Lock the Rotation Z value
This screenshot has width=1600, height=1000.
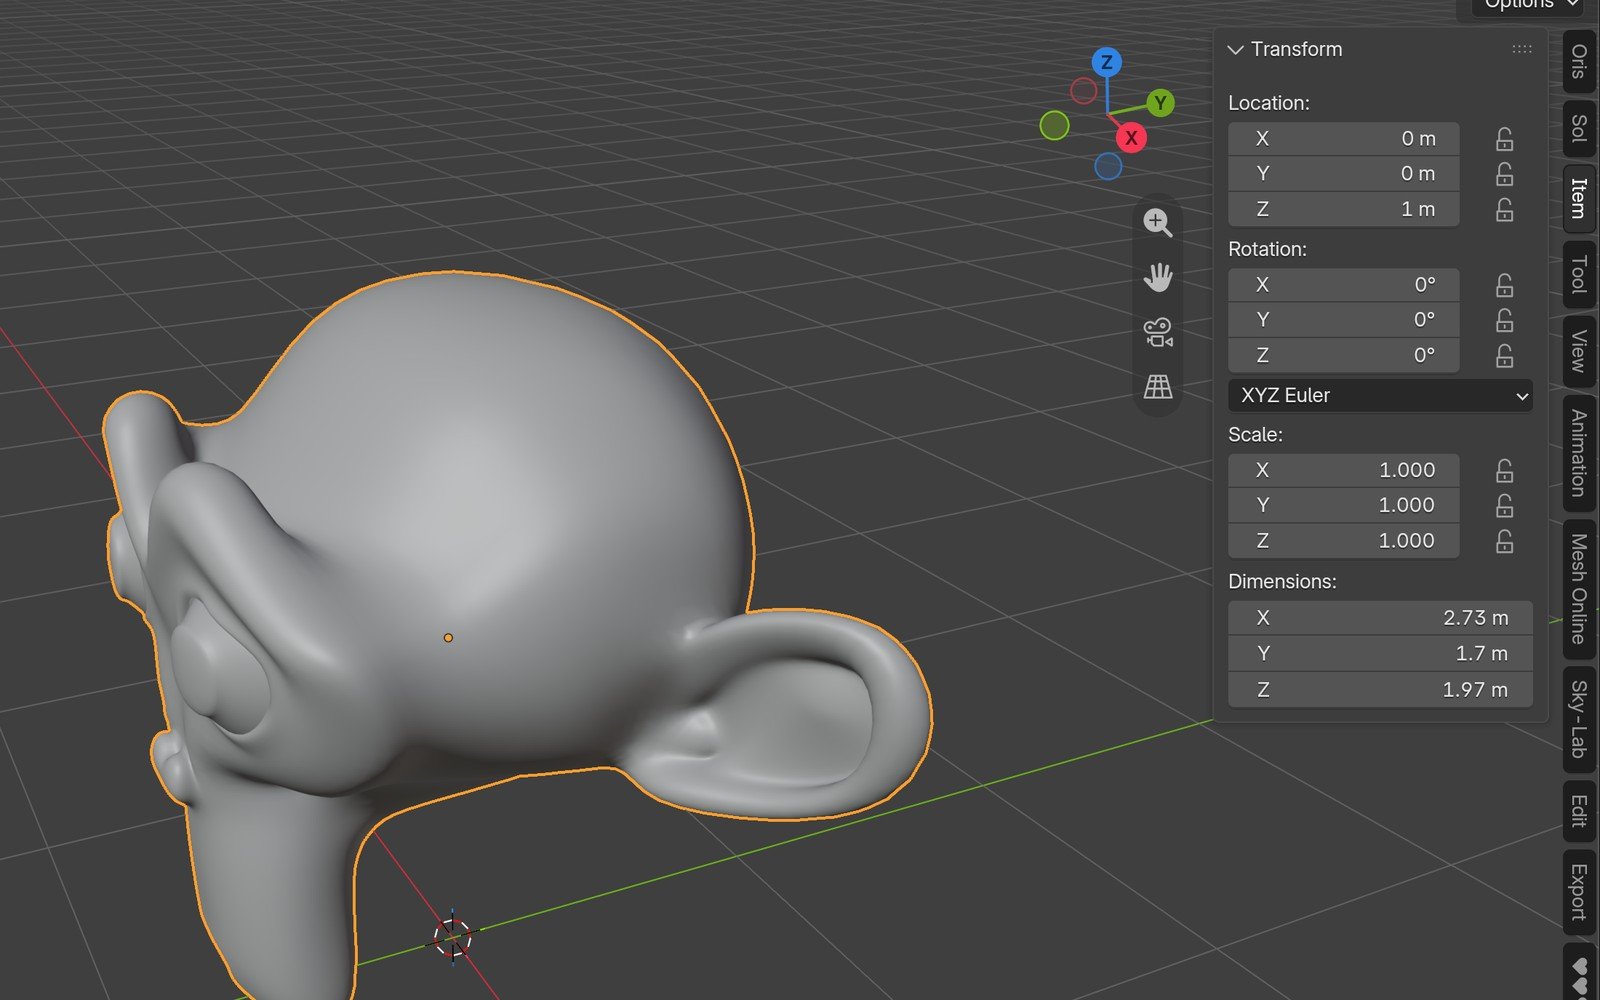click(x=1504, y=355)
